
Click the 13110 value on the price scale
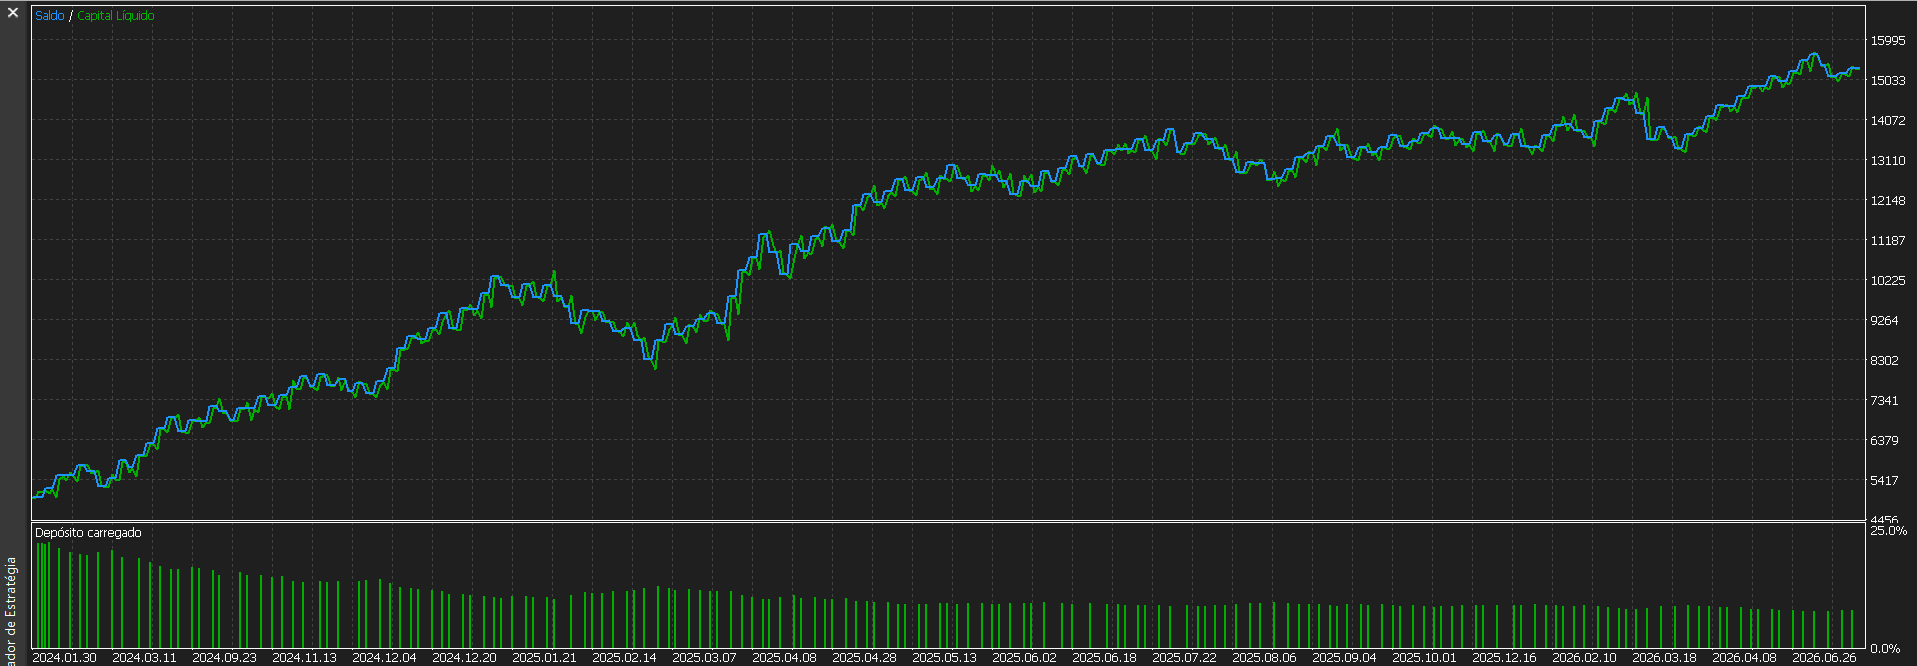coord(1888,161)
